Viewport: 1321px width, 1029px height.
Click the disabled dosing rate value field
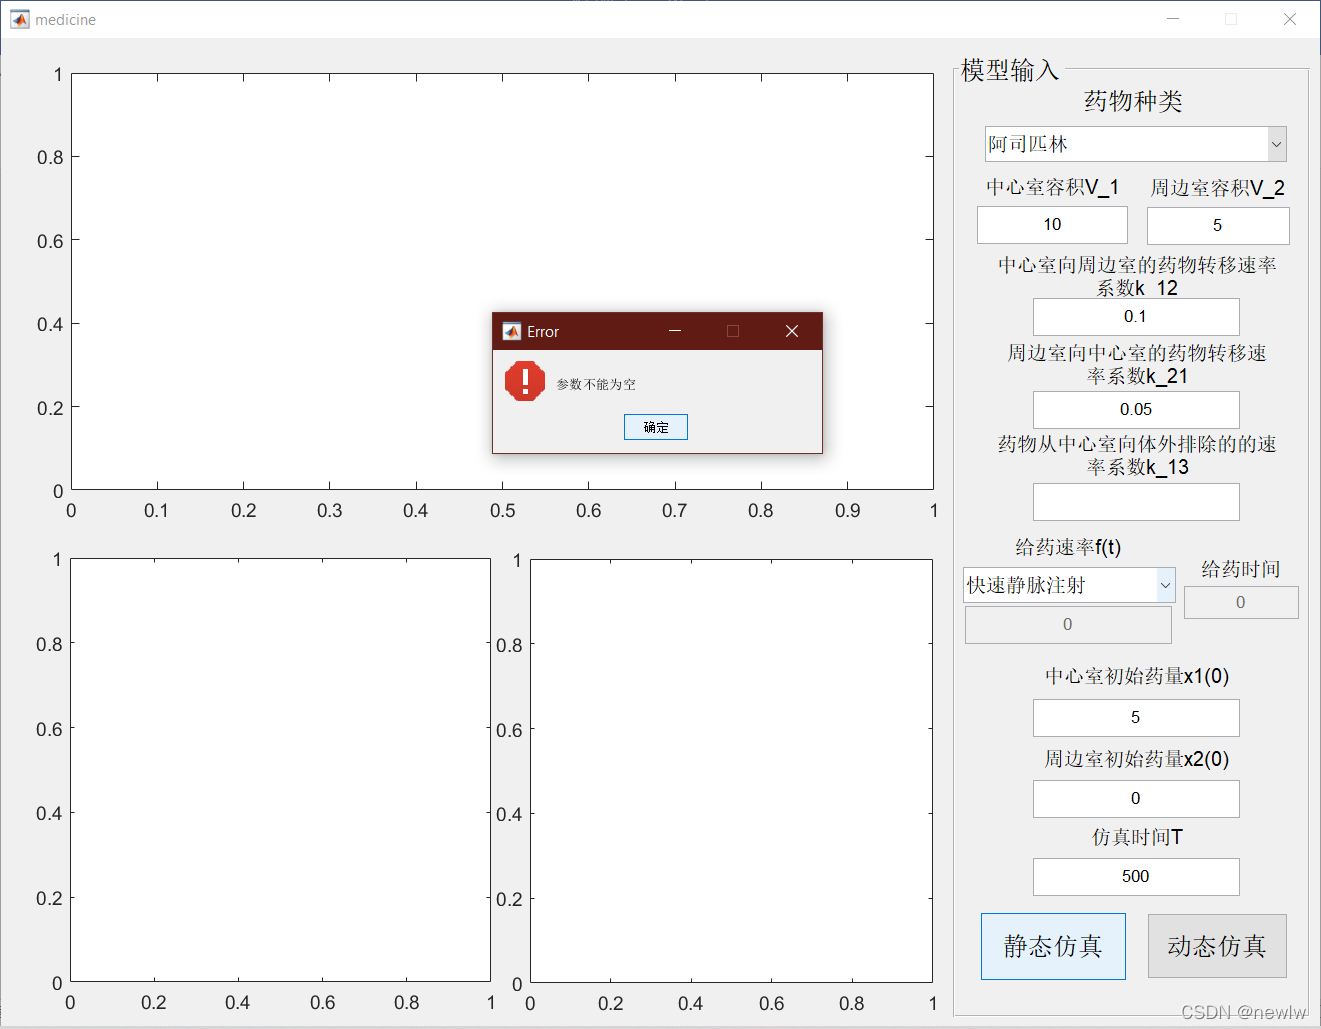tap(1068, 625)
